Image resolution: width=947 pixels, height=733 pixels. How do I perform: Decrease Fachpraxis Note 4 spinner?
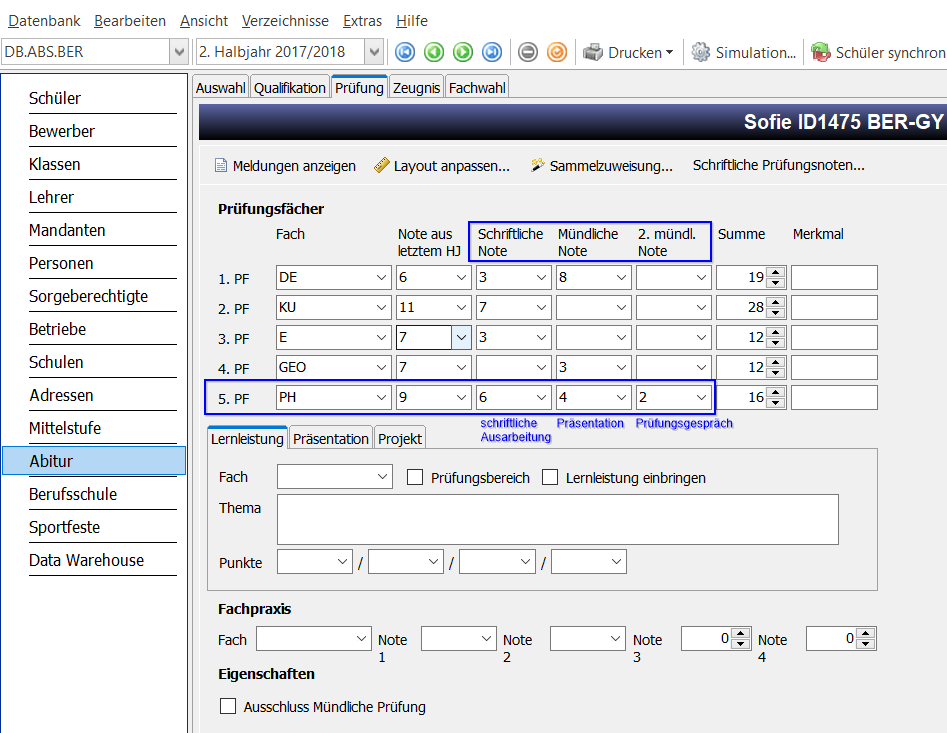pyautogui.click(x=866, y=644)
